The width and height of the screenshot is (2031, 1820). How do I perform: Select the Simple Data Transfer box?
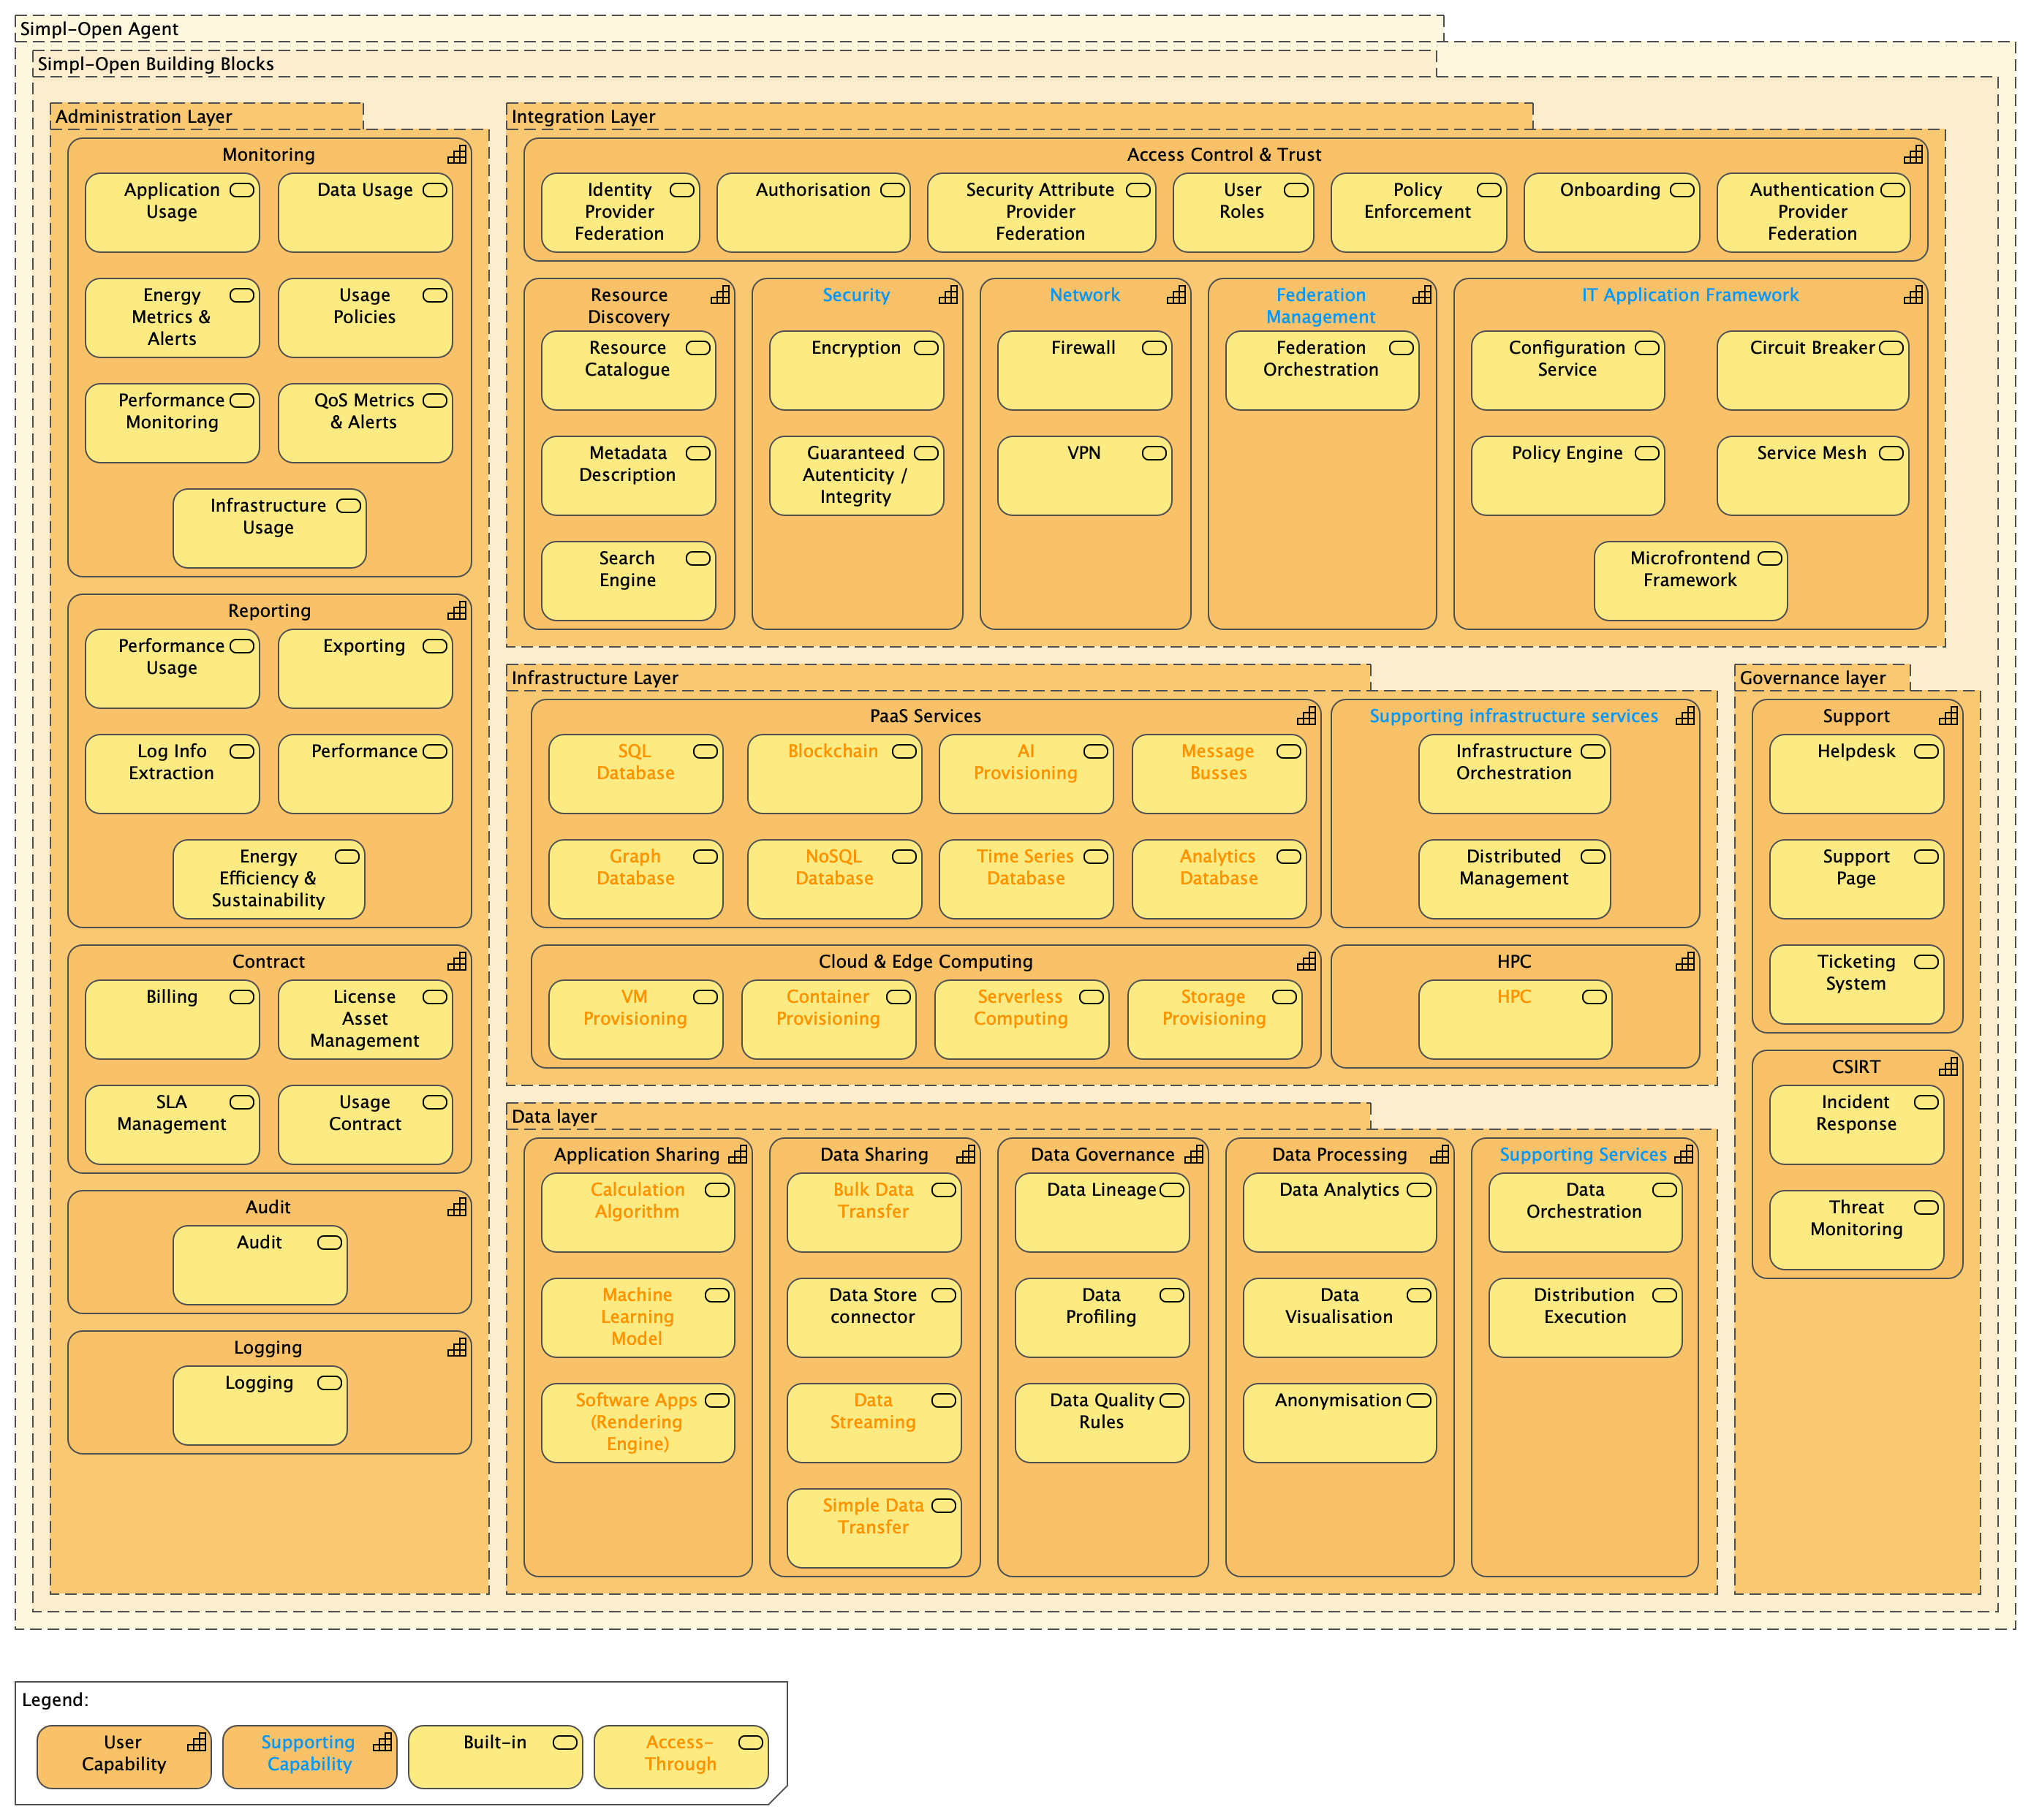click(874, 1529)
